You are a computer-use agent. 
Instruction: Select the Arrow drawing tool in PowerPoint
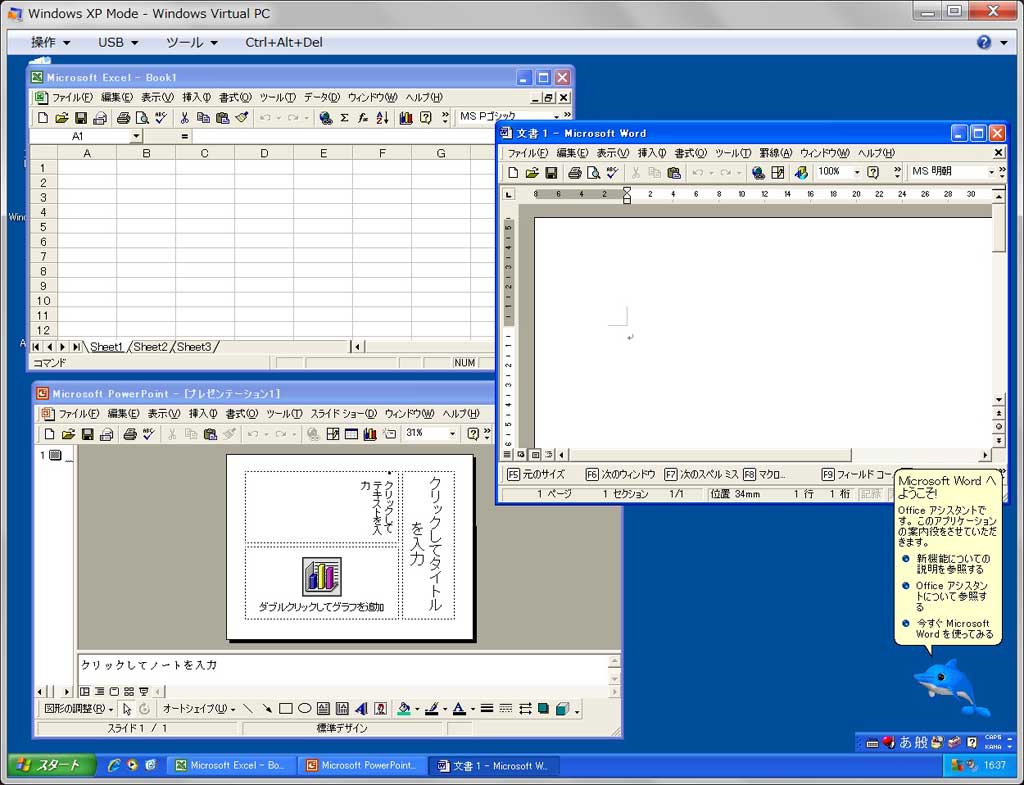[266, 709]
